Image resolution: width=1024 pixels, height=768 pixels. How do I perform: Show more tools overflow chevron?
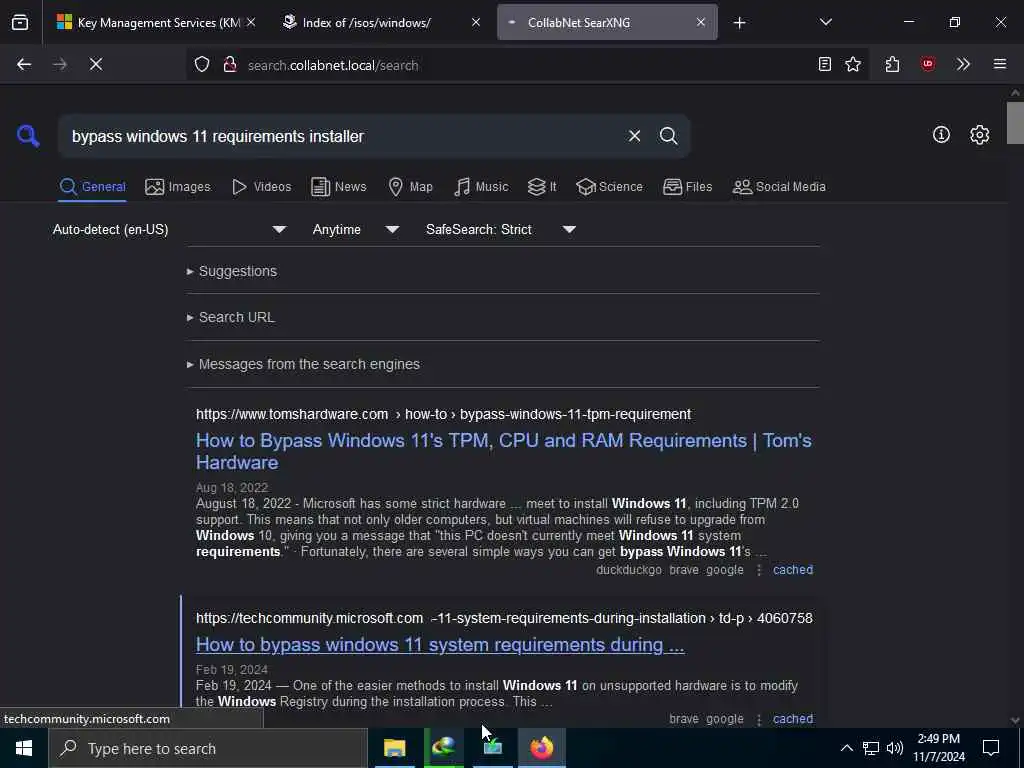click(963, 64)
